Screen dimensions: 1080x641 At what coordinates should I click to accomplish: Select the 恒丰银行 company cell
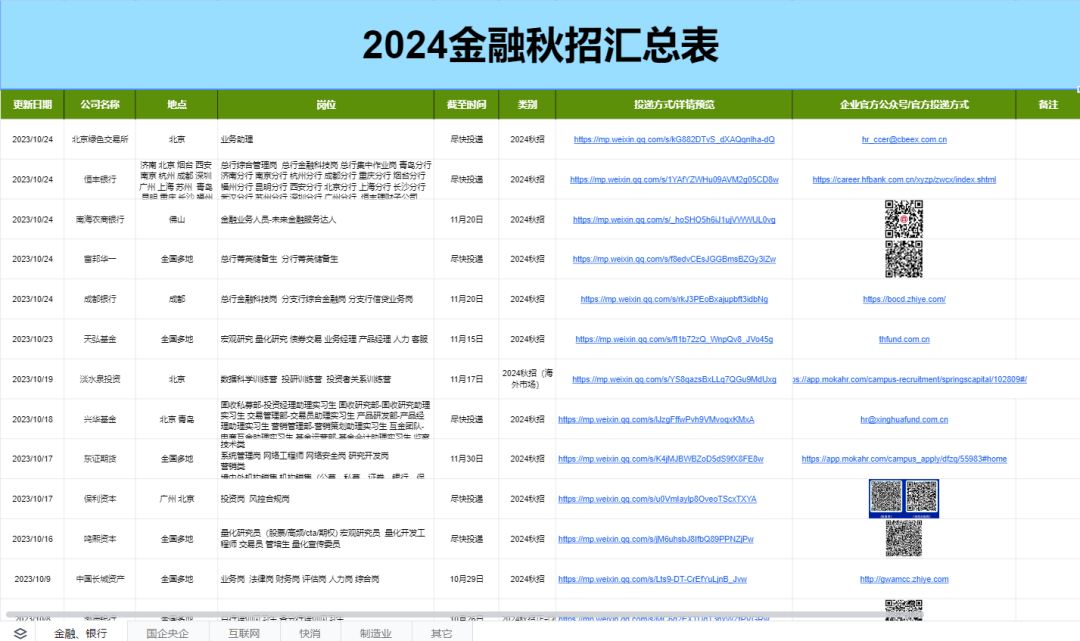tap(100, 179)
